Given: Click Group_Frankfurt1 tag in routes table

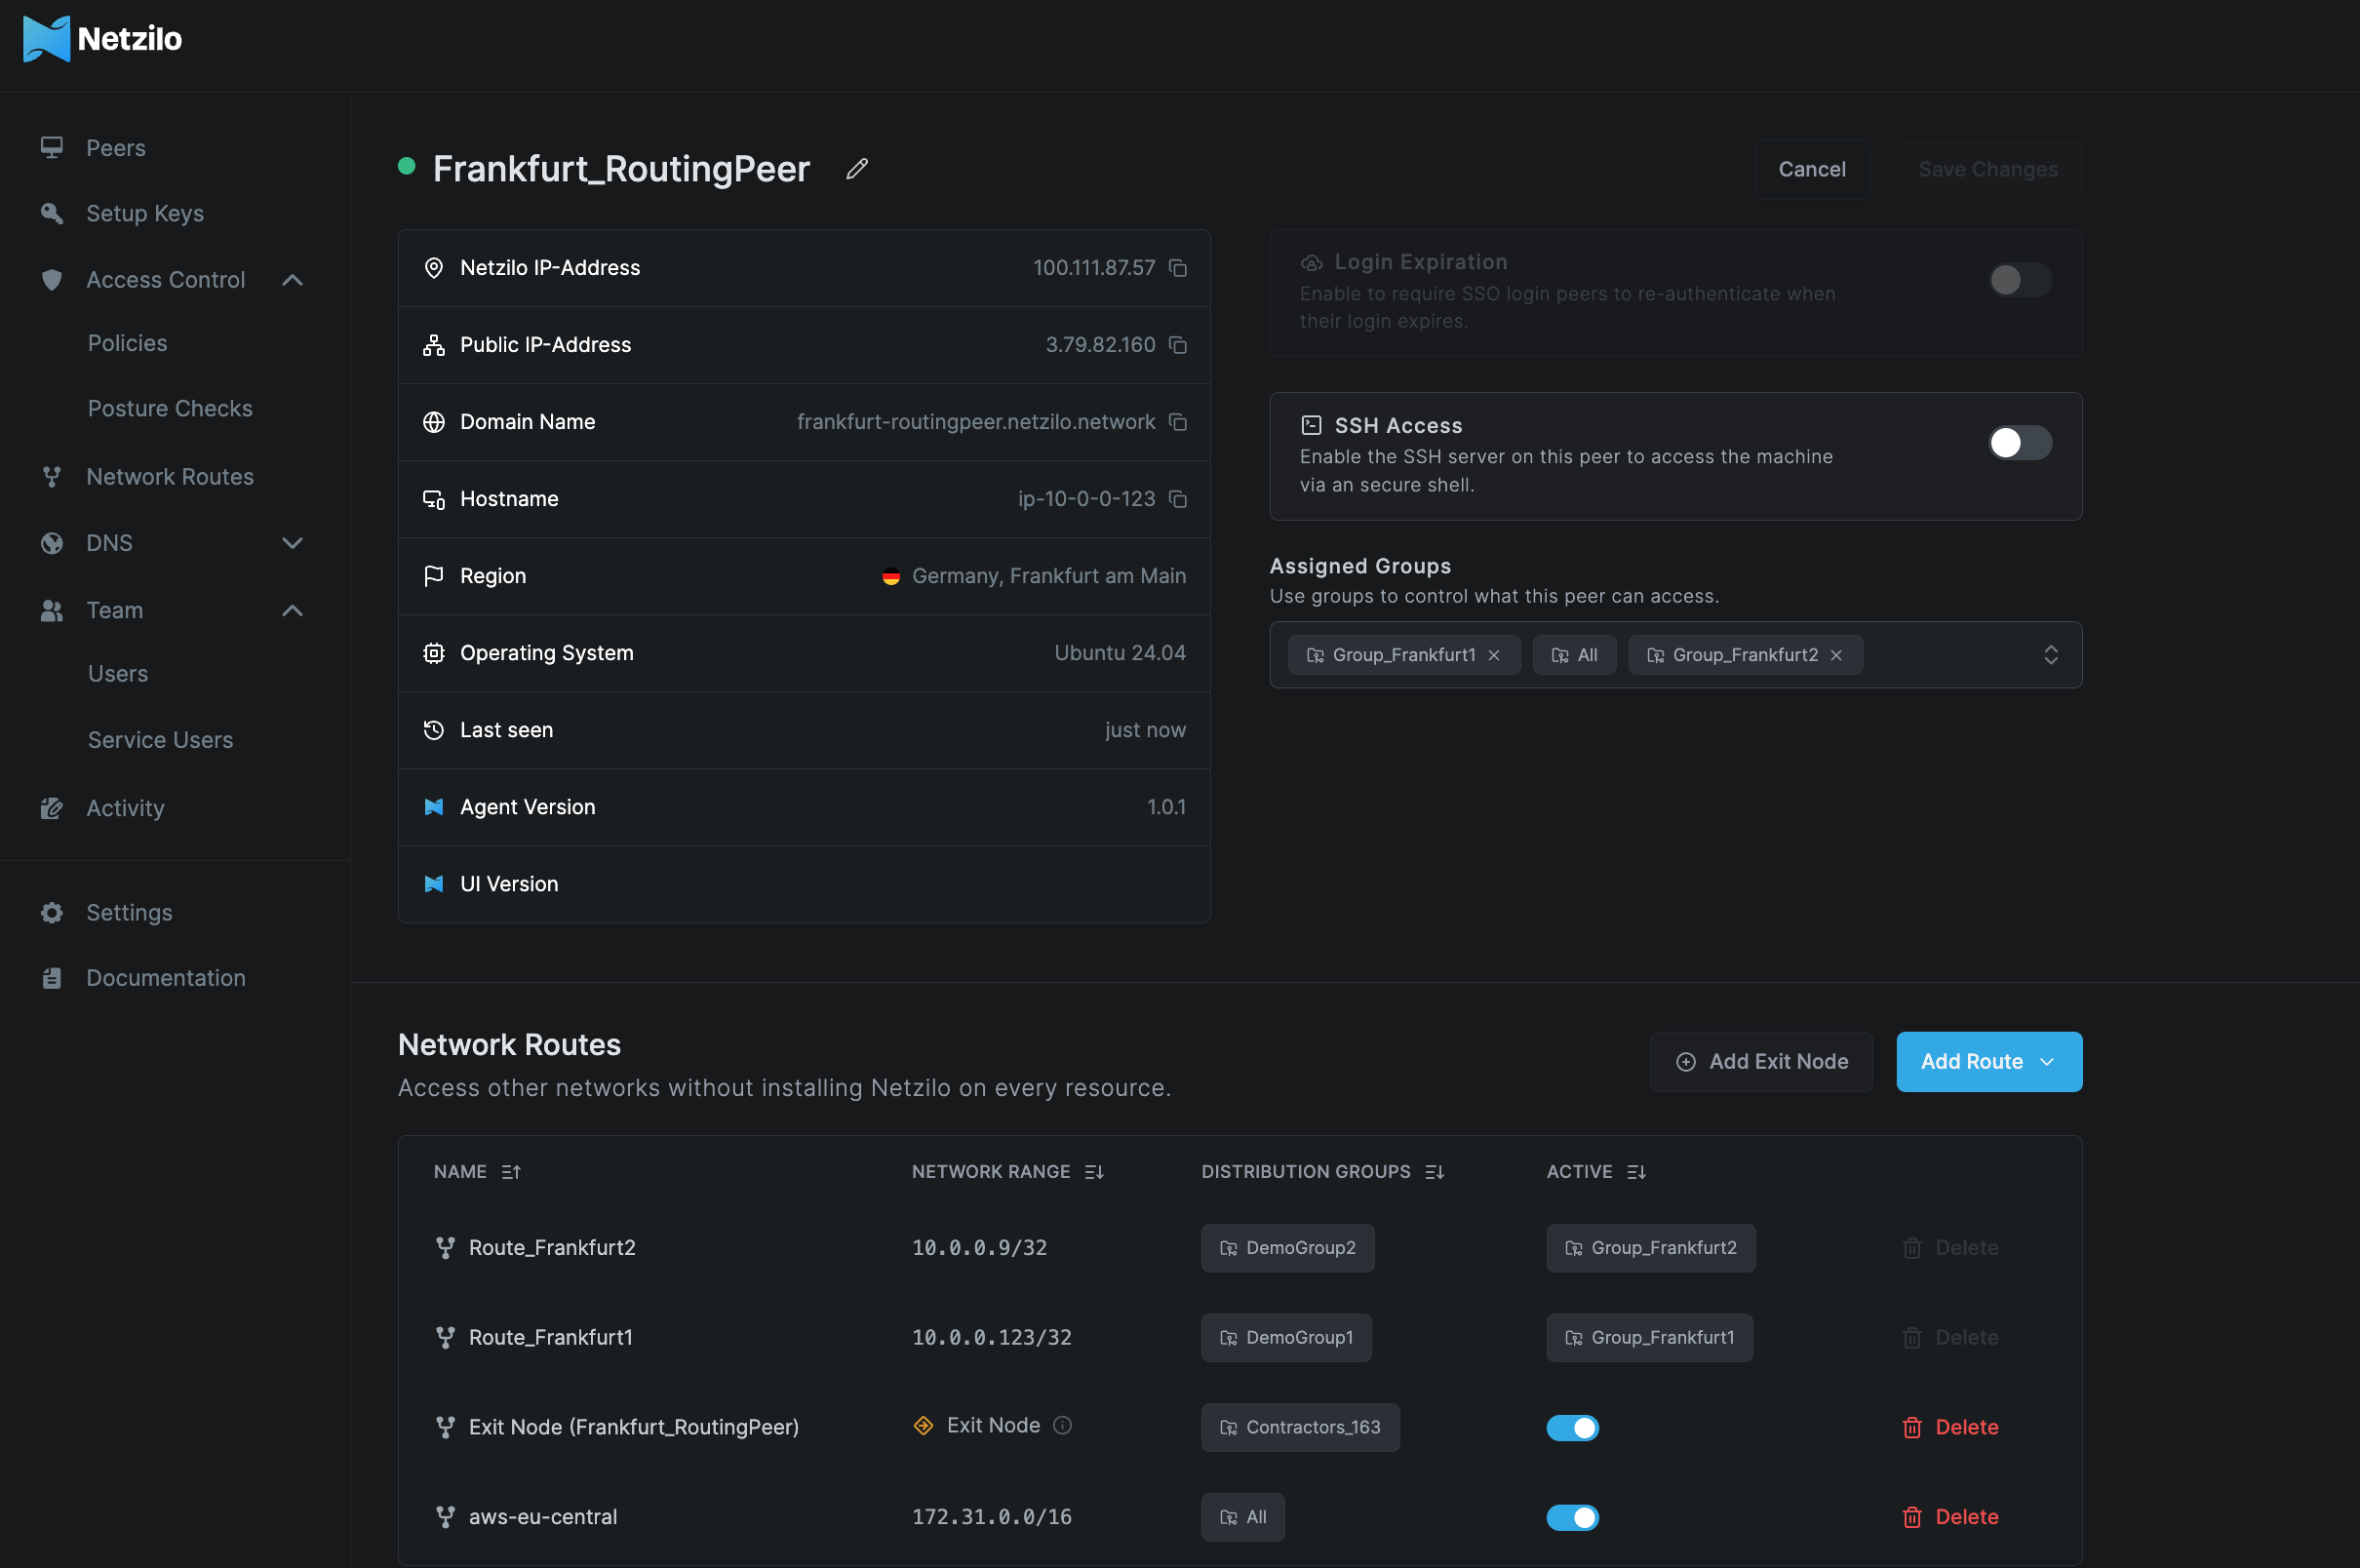Looking at the screenshot, I should coord(1650,1337).
